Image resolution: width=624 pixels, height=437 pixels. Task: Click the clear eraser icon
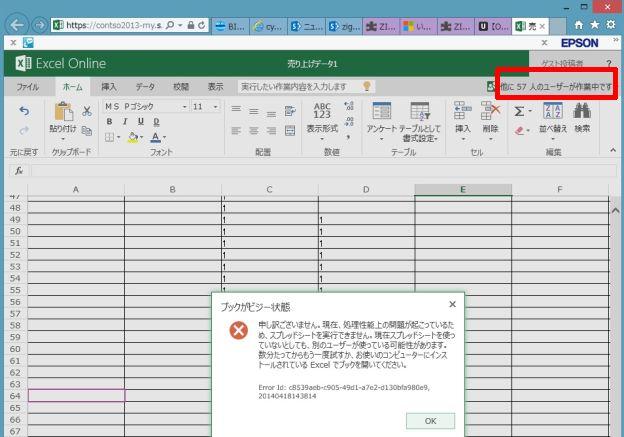[x=519, y=131]
